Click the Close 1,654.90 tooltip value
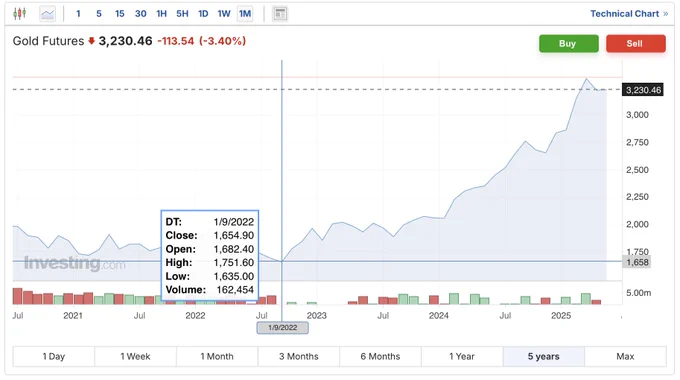Image resolution: width=680 pixels, height=380 pixels. (234, 236)
